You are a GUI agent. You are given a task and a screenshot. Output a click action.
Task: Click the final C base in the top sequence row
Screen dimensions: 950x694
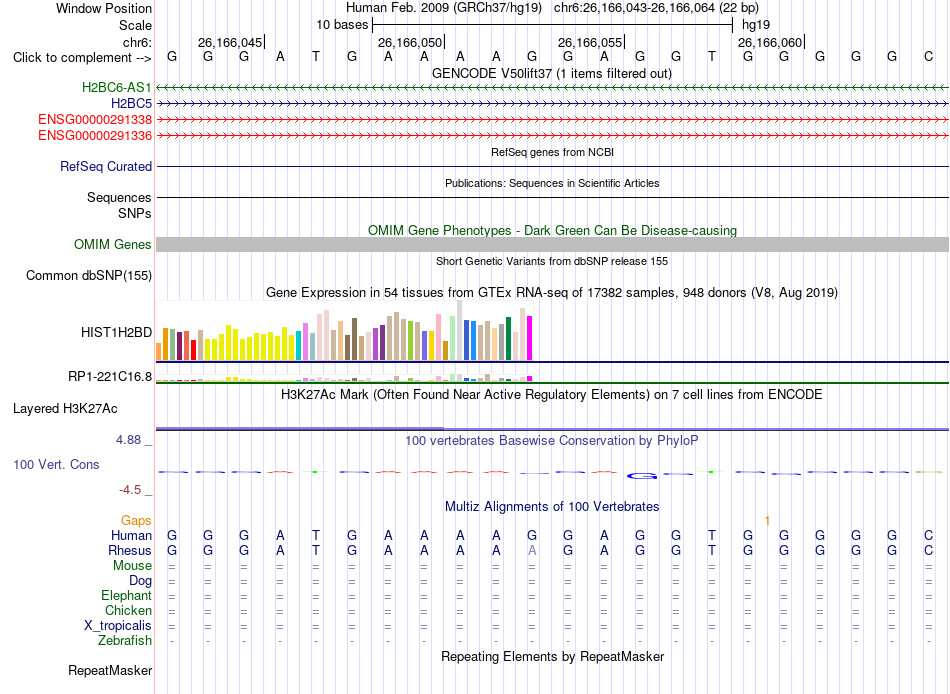tap(928, 56)
